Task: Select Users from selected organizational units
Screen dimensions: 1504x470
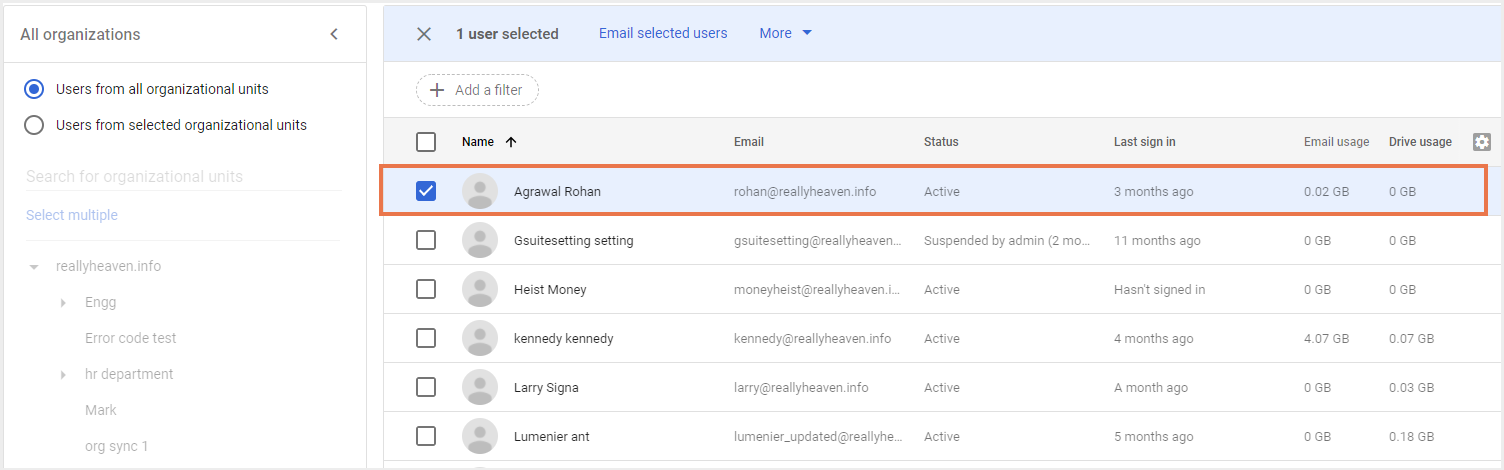Action: pos(34,125)
